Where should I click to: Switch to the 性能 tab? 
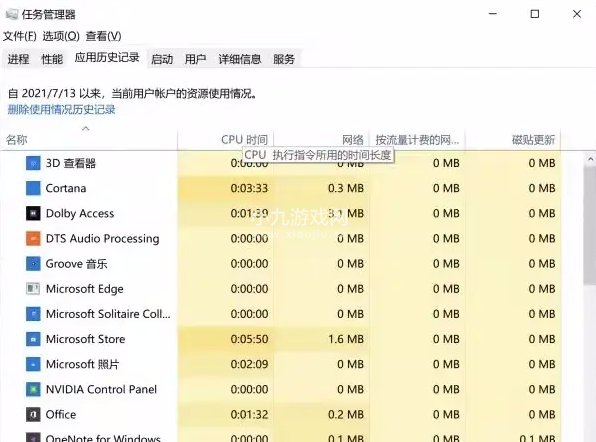coord(52,59)
